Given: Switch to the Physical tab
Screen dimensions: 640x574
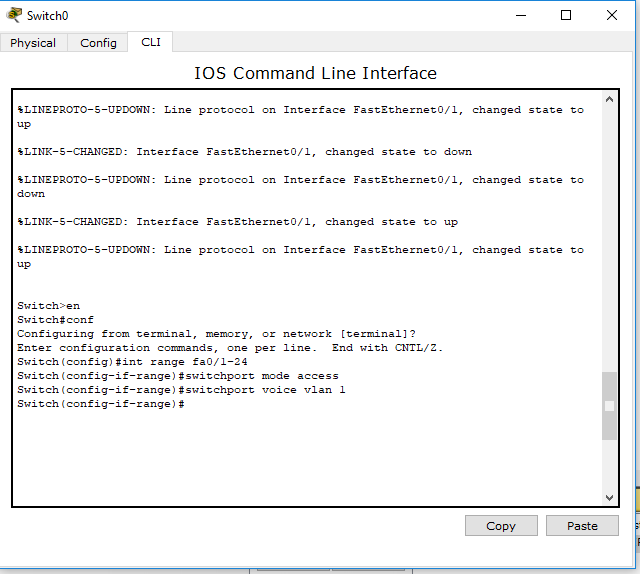Looking at the screenshot, I should [x=33, y=43].
